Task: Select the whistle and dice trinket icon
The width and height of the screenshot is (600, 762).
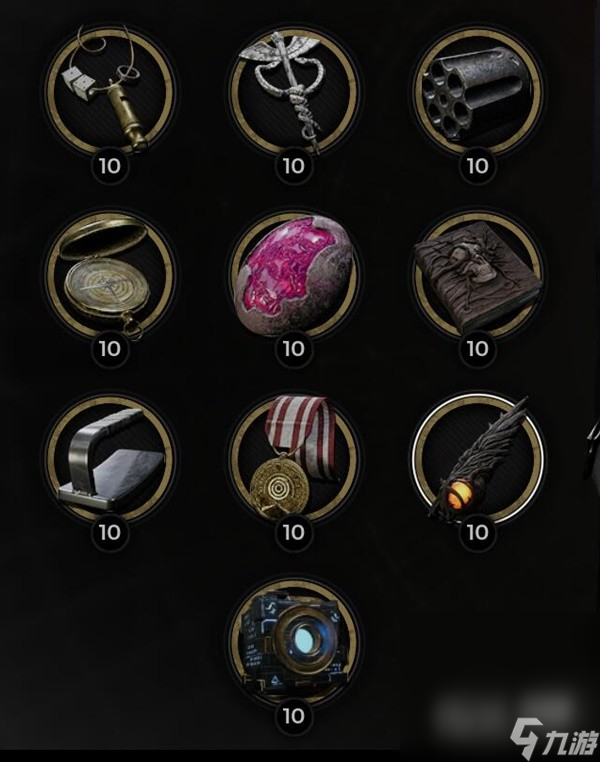Action: (x=109, y=91)
